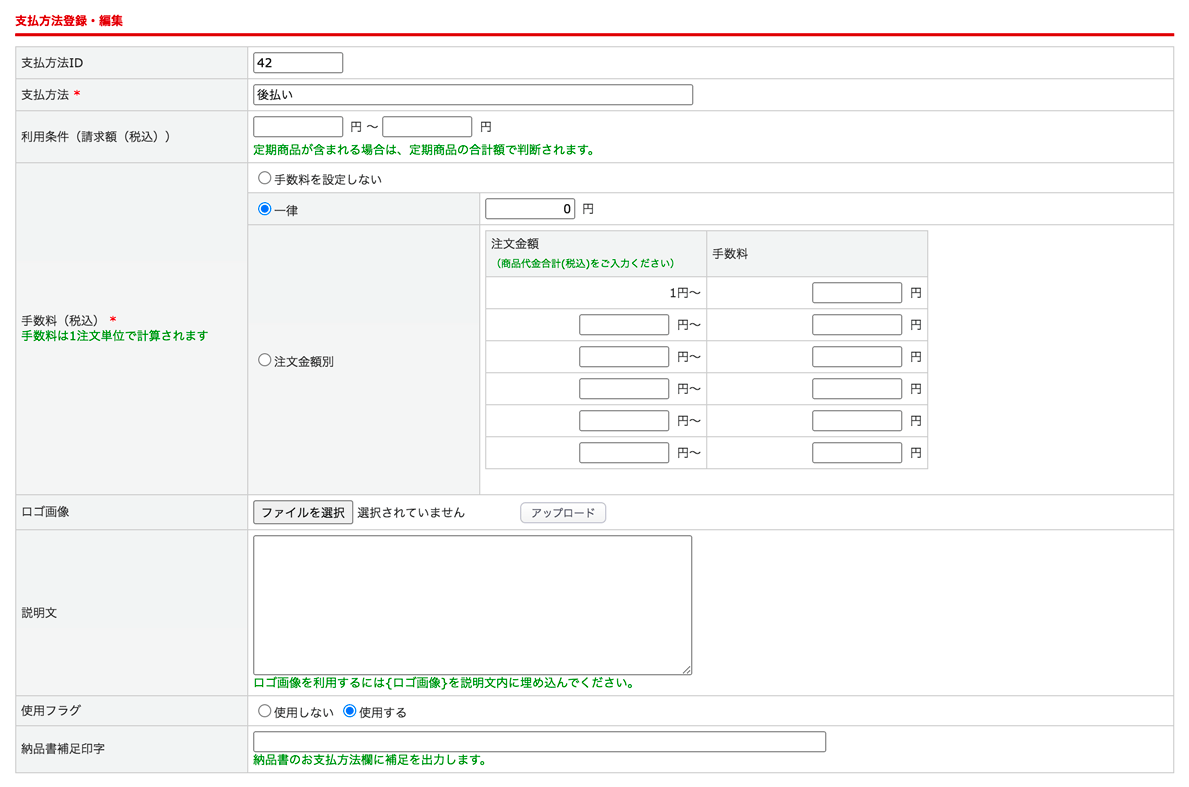This screenshot has width=1189, height=787.
Task: Click the 納品書補足印字 input field
Action: [539, 742]
